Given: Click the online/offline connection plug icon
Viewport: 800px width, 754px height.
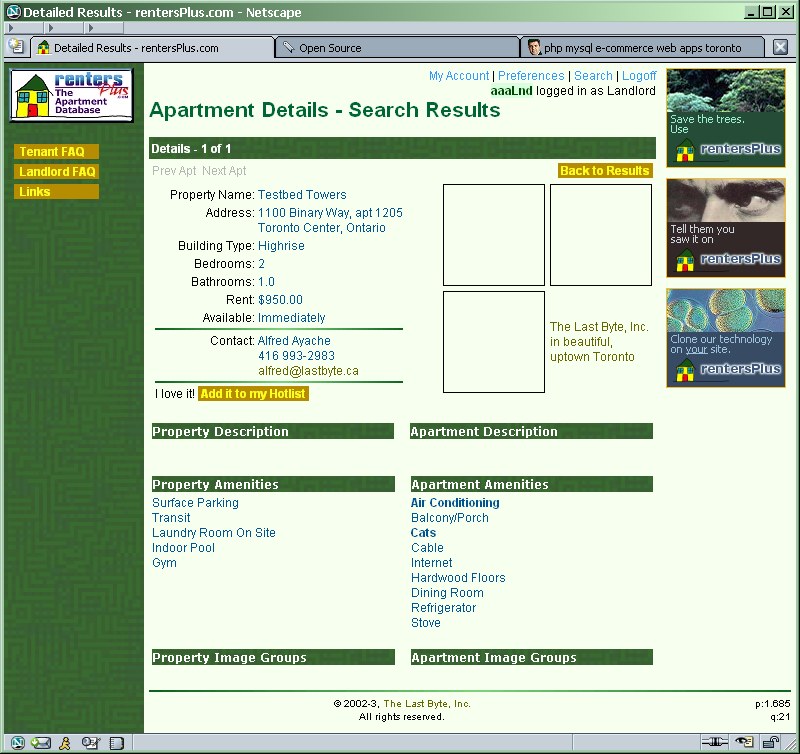Looking at the screenshot, I should pyautogui.click(x=714, y=743).
